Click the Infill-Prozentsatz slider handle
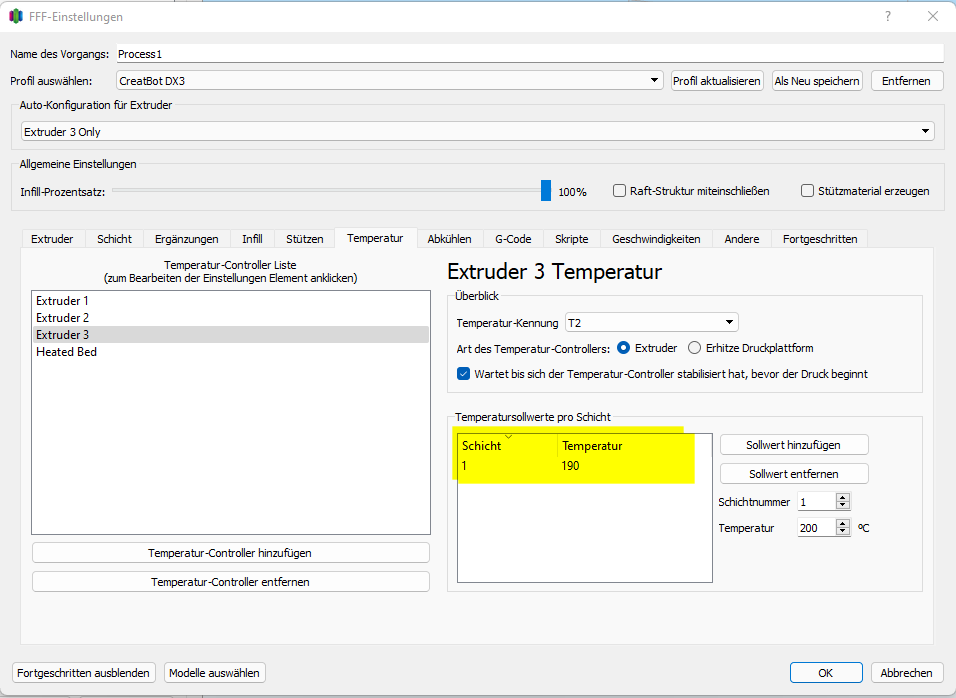956x698 pixels. tap(546, 191)
